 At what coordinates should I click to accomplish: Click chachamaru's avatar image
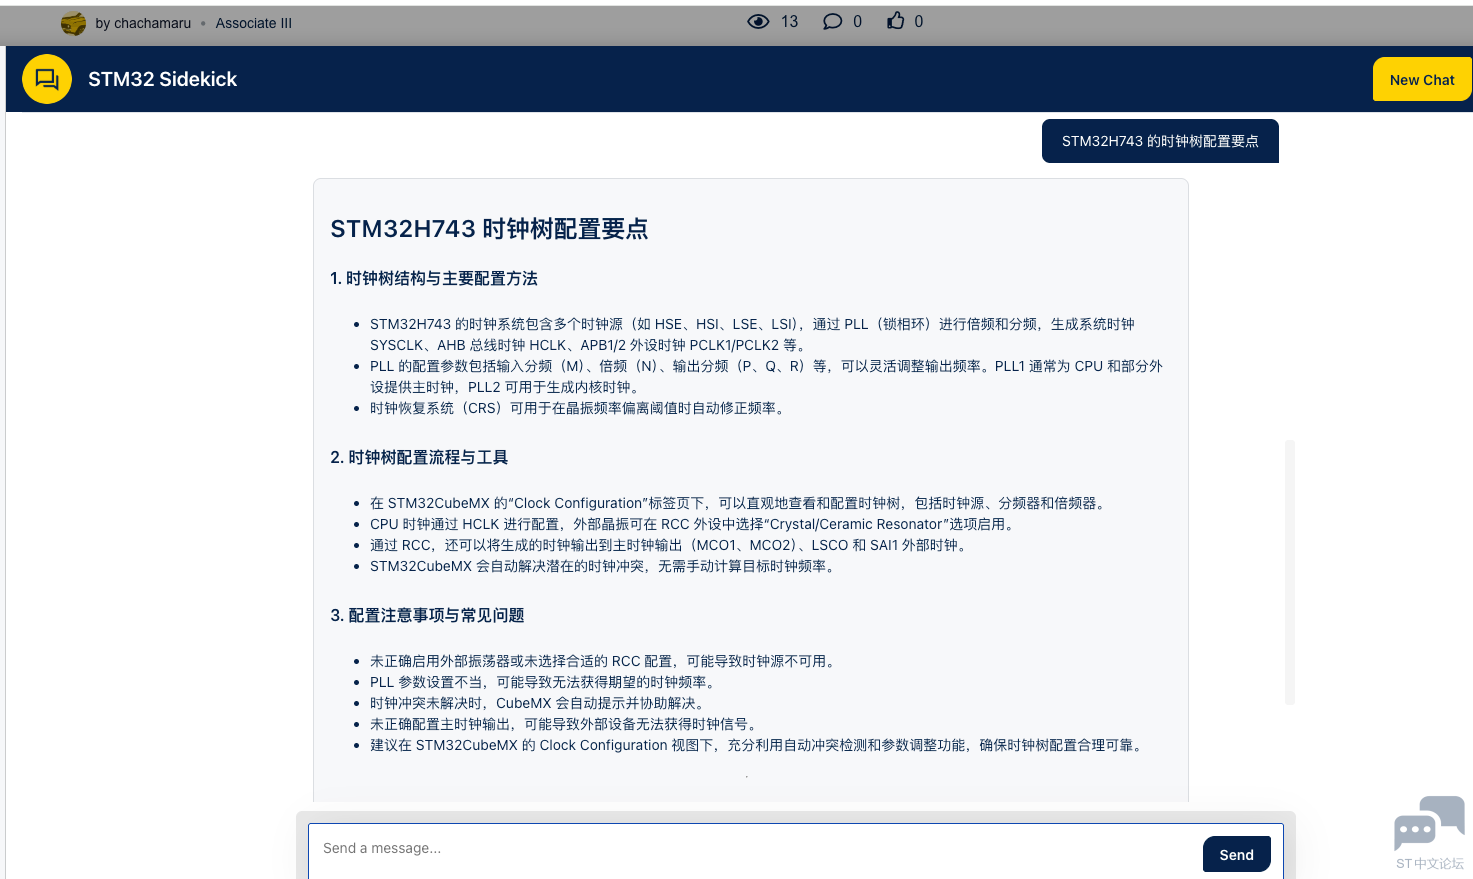click(73, 22)
